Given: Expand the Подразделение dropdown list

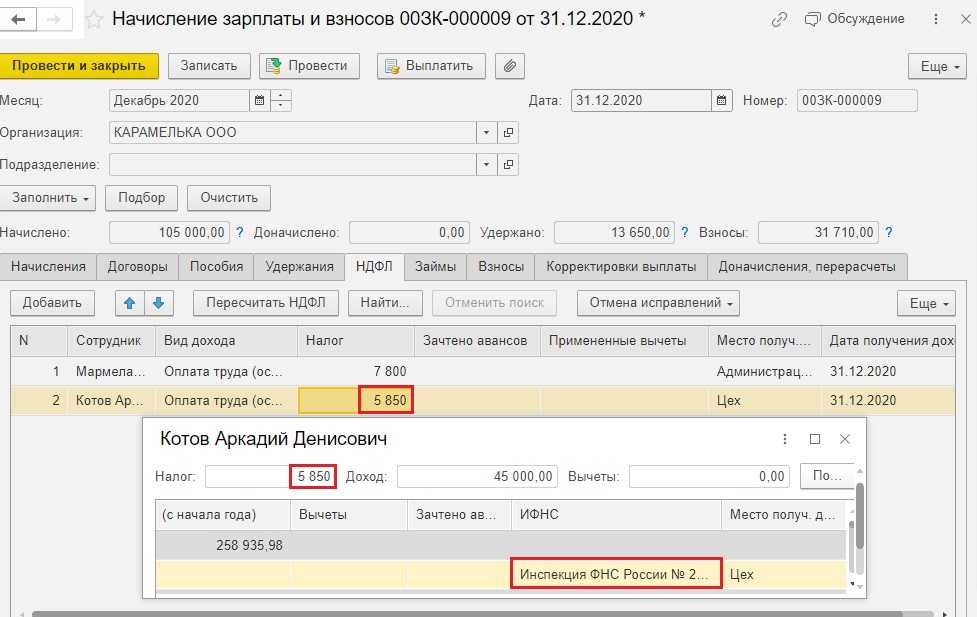Looking at the screenshot, I should click(x=486, y=165).
